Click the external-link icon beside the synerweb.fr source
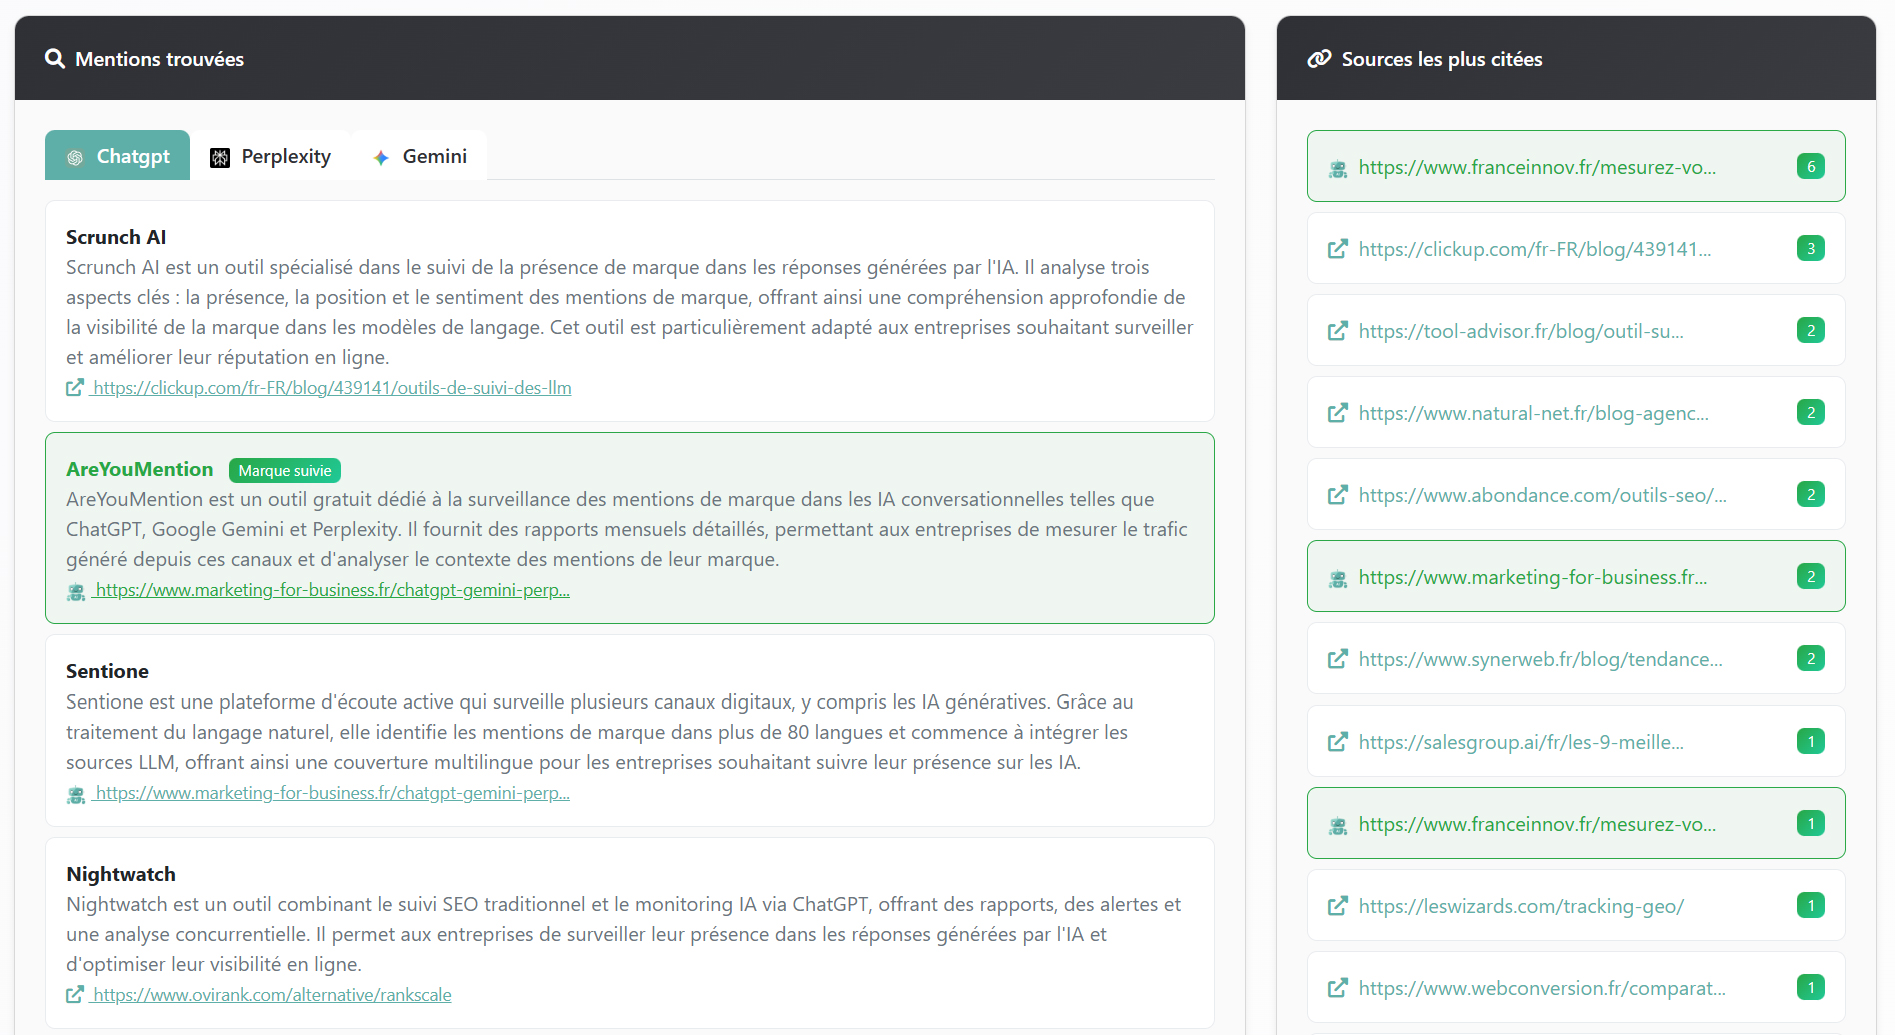This screenshot has width=1895, height=1035. [1337, 659]
